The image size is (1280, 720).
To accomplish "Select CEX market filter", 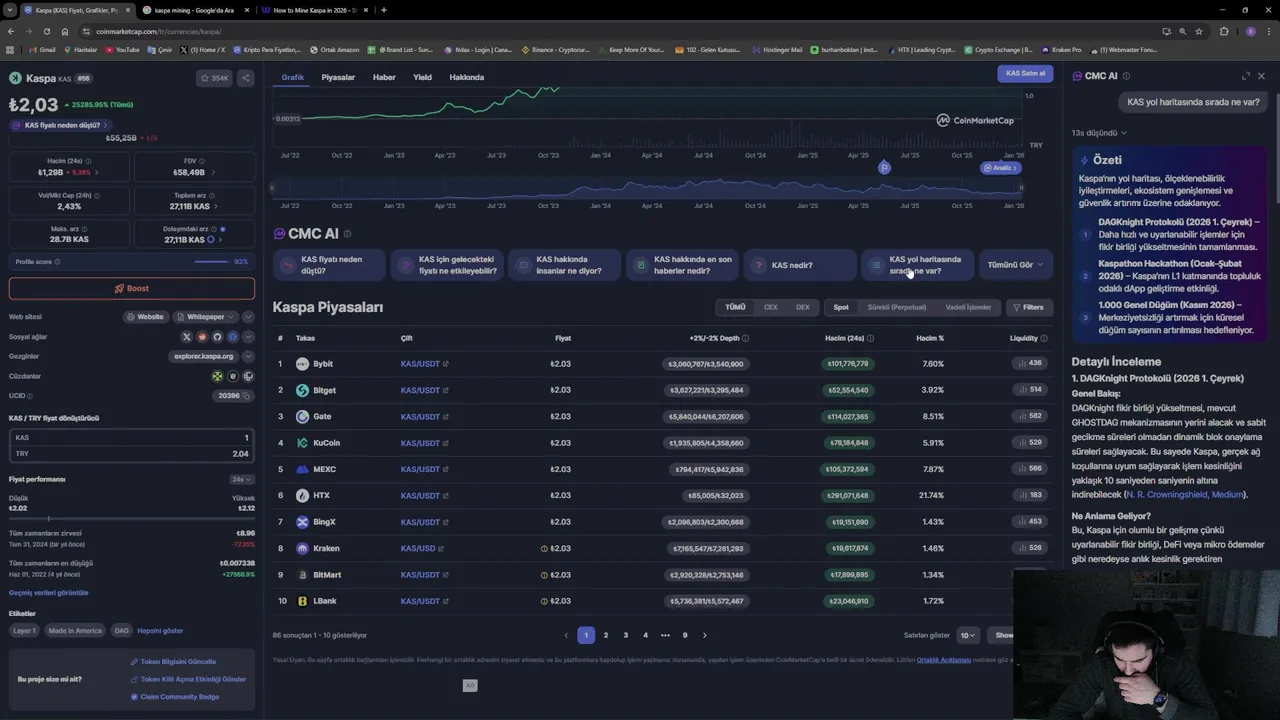I will [770, 307].
